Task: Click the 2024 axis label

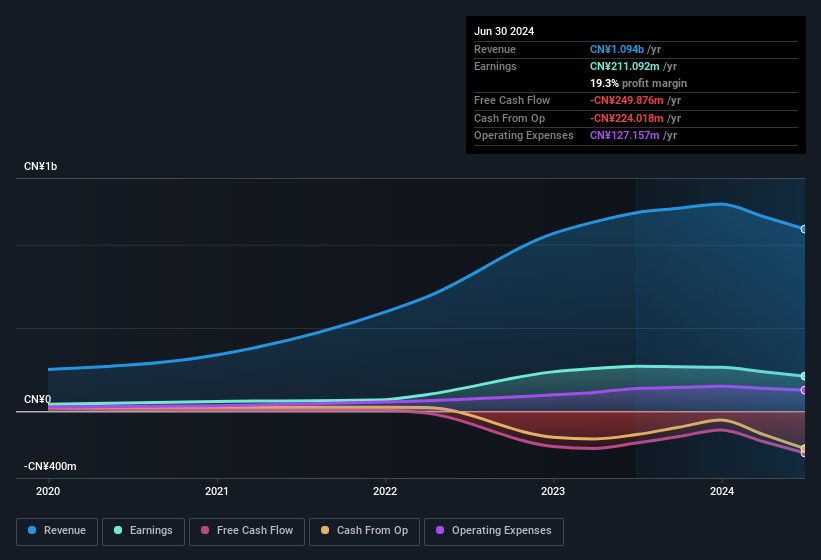Action: (722, 491)
